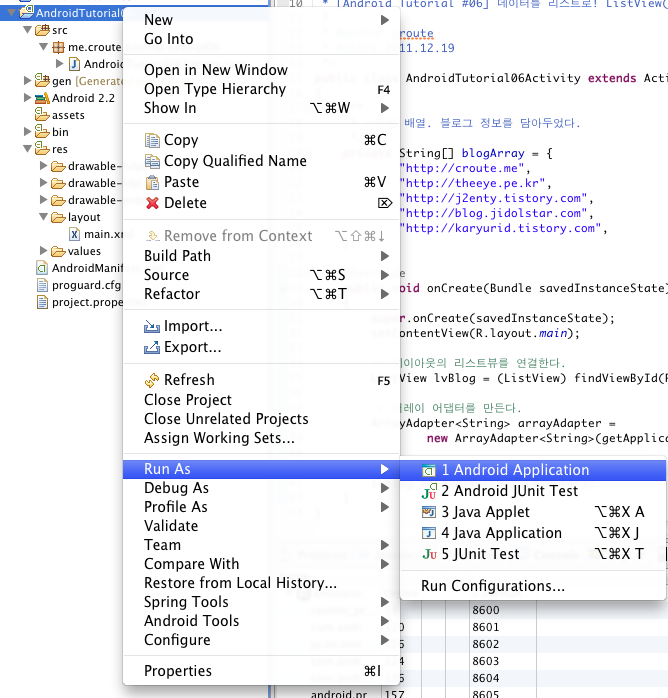
Task: Click the assets folder icon
Action: coord(42,114)
